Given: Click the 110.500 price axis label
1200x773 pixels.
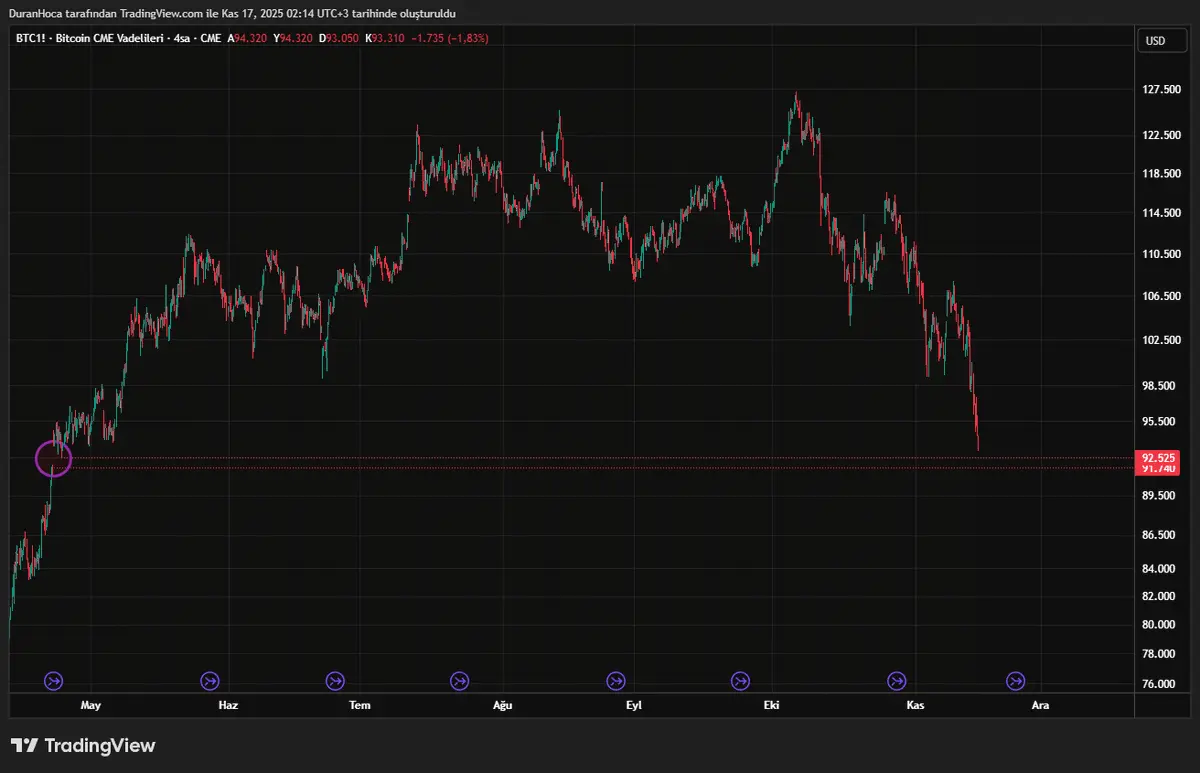Looking at the screenshot, I should coord(1162,254).
